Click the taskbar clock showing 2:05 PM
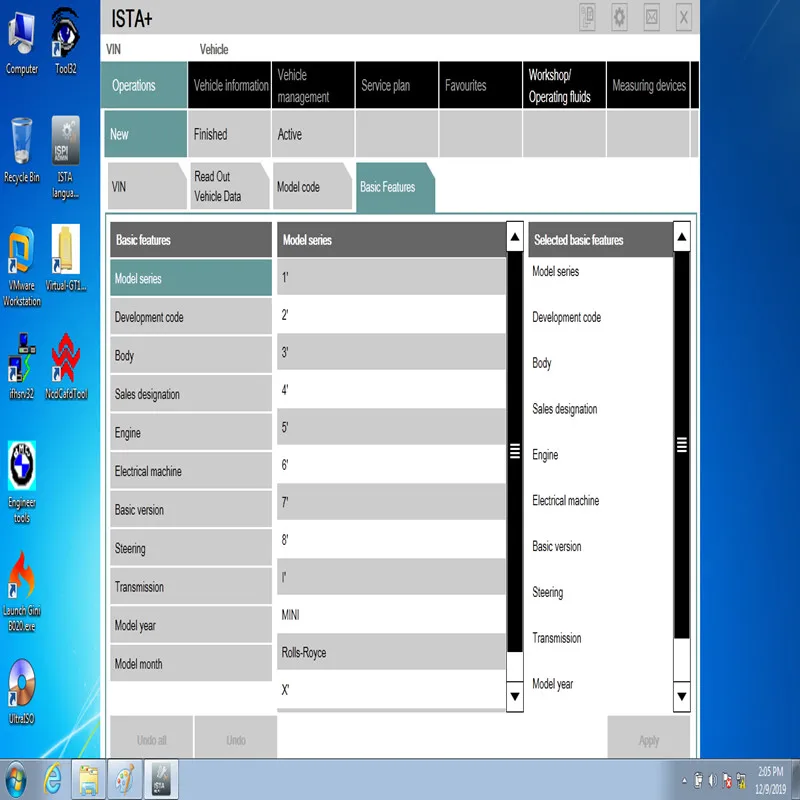The image size is (800, 800). tap(770, 780)
